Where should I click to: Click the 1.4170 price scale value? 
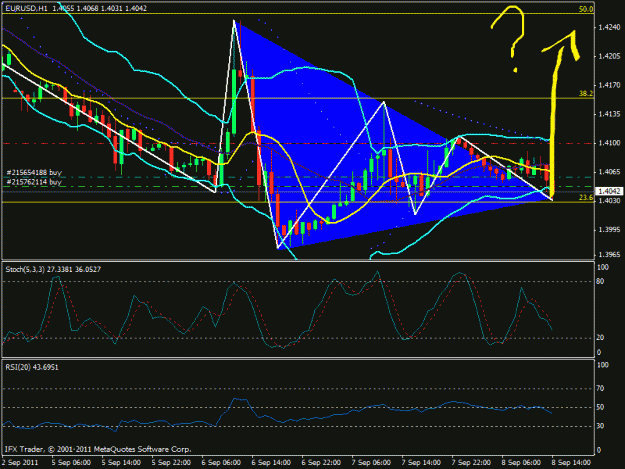tap(609, 85)
